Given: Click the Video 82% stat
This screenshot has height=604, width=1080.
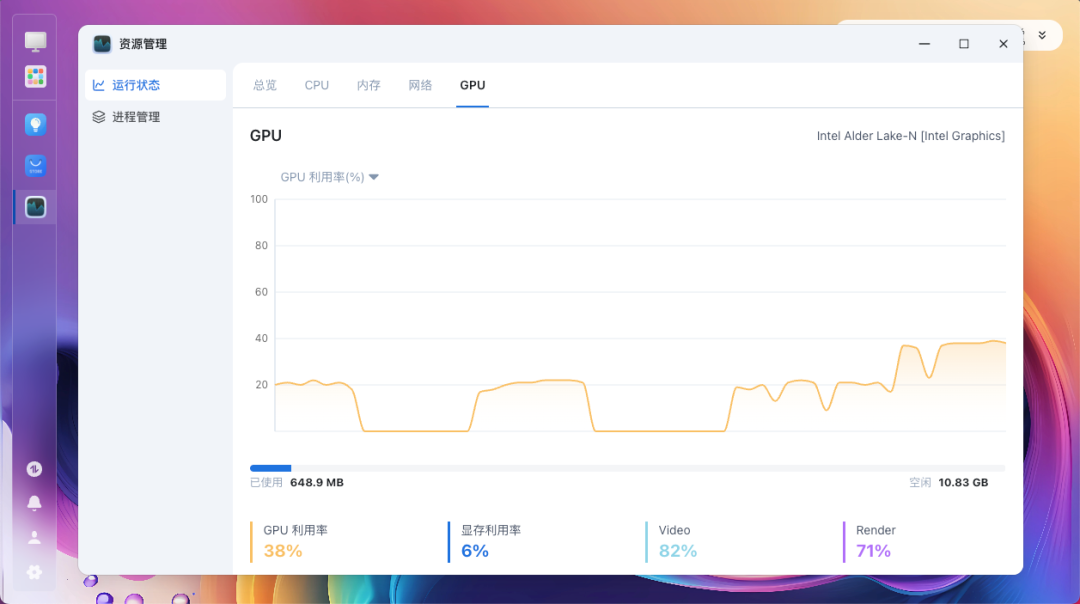Looking at the screenshot, I should point(677,541).
